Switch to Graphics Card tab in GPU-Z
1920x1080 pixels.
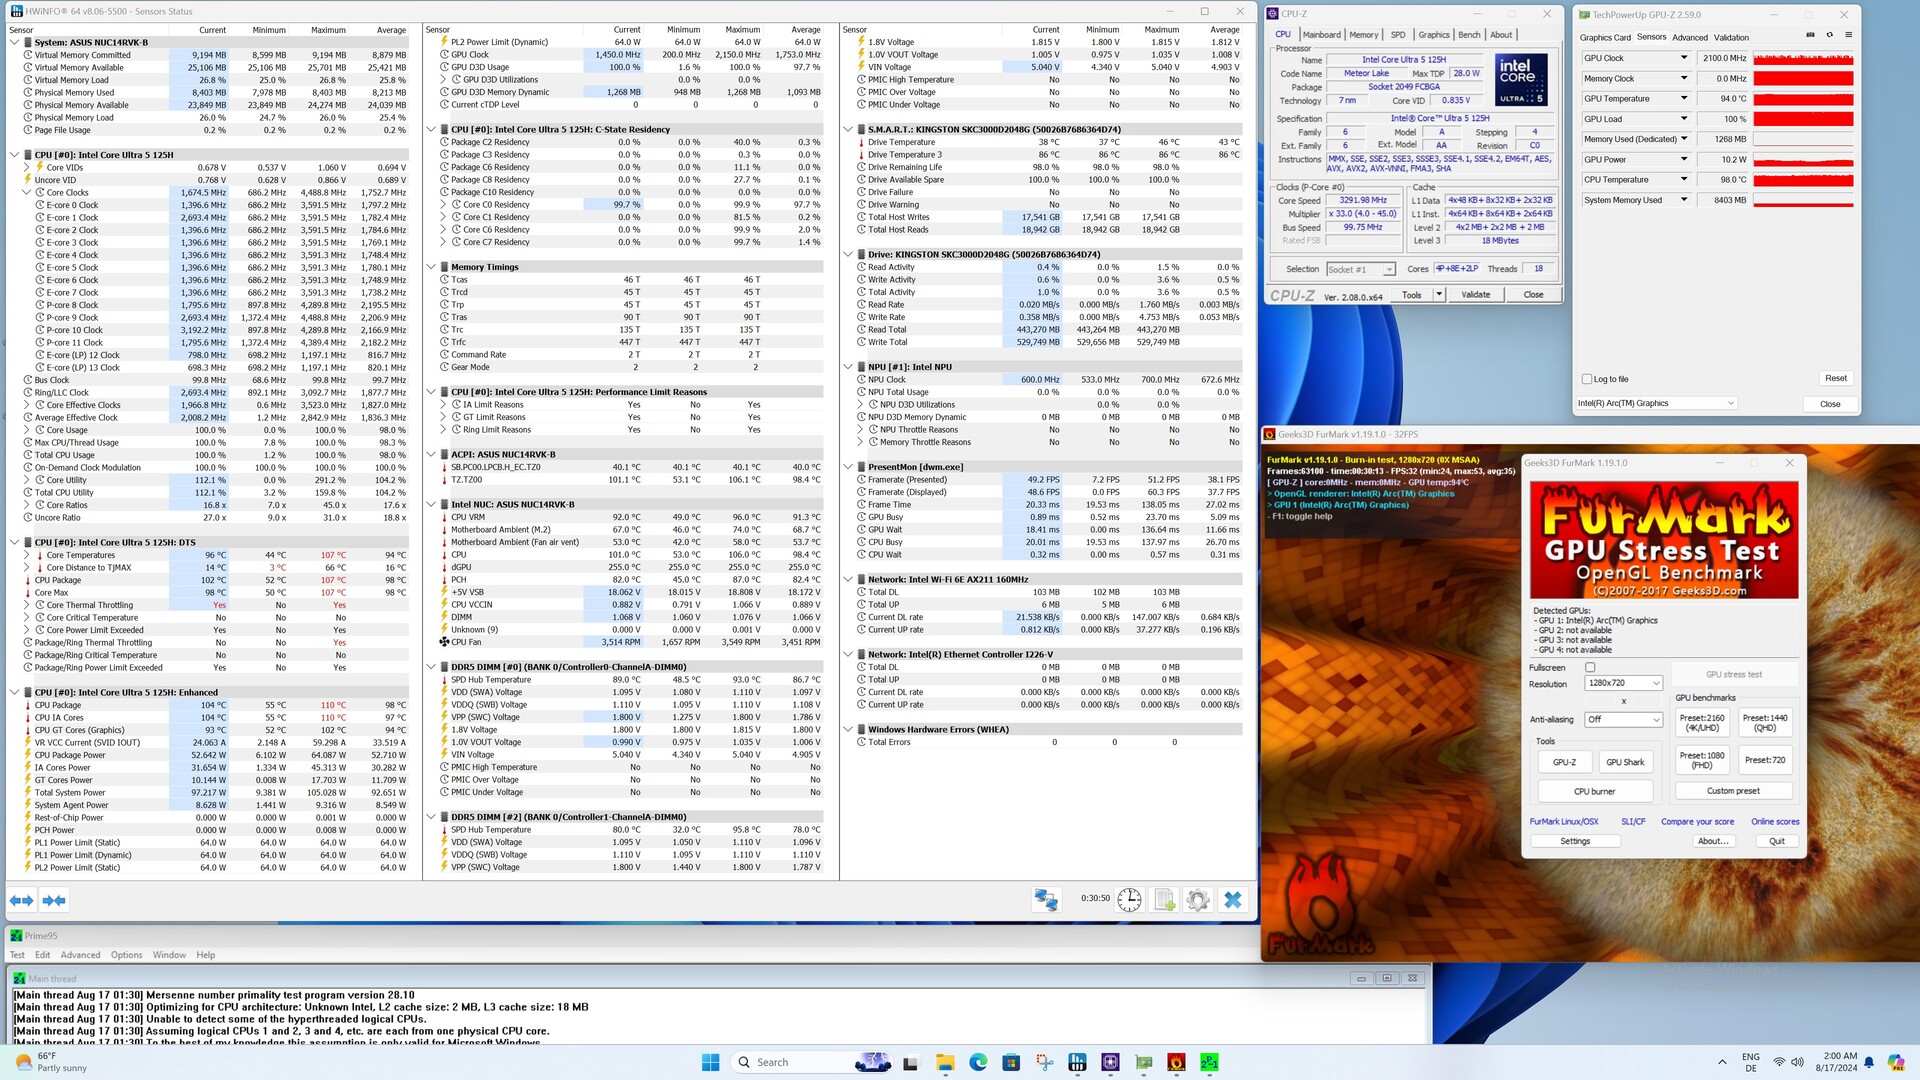pos(1605,37)
